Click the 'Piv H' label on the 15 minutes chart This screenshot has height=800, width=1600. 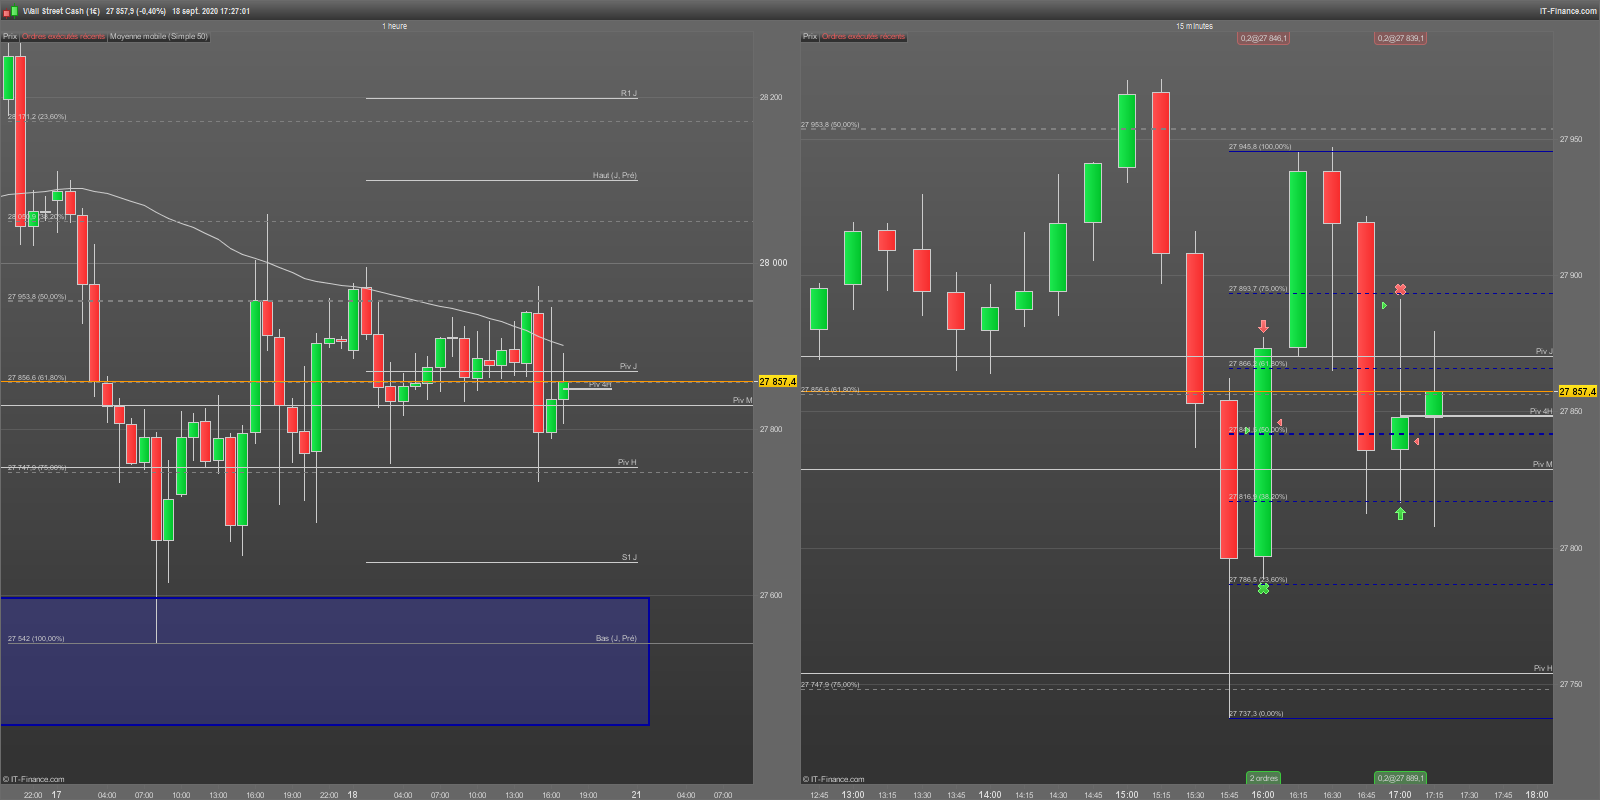(1543, 668)
